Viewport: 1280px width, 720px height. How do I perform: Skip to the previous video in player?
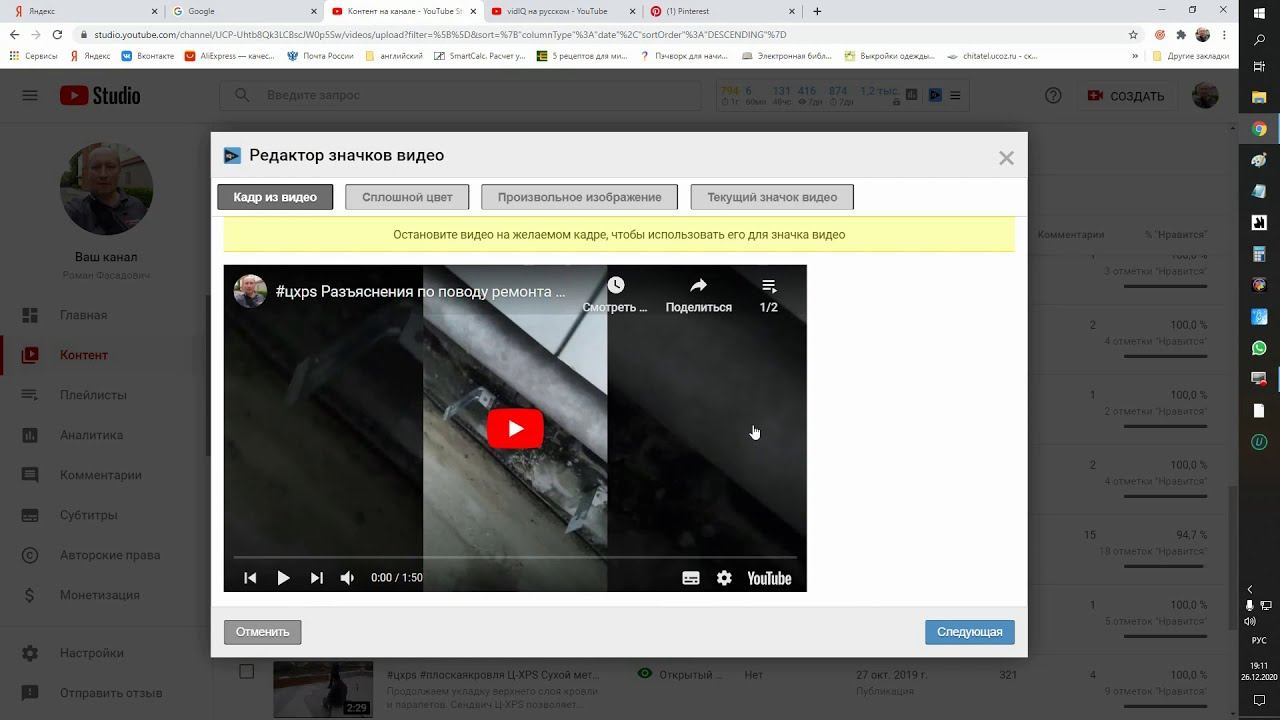[250, 578]
